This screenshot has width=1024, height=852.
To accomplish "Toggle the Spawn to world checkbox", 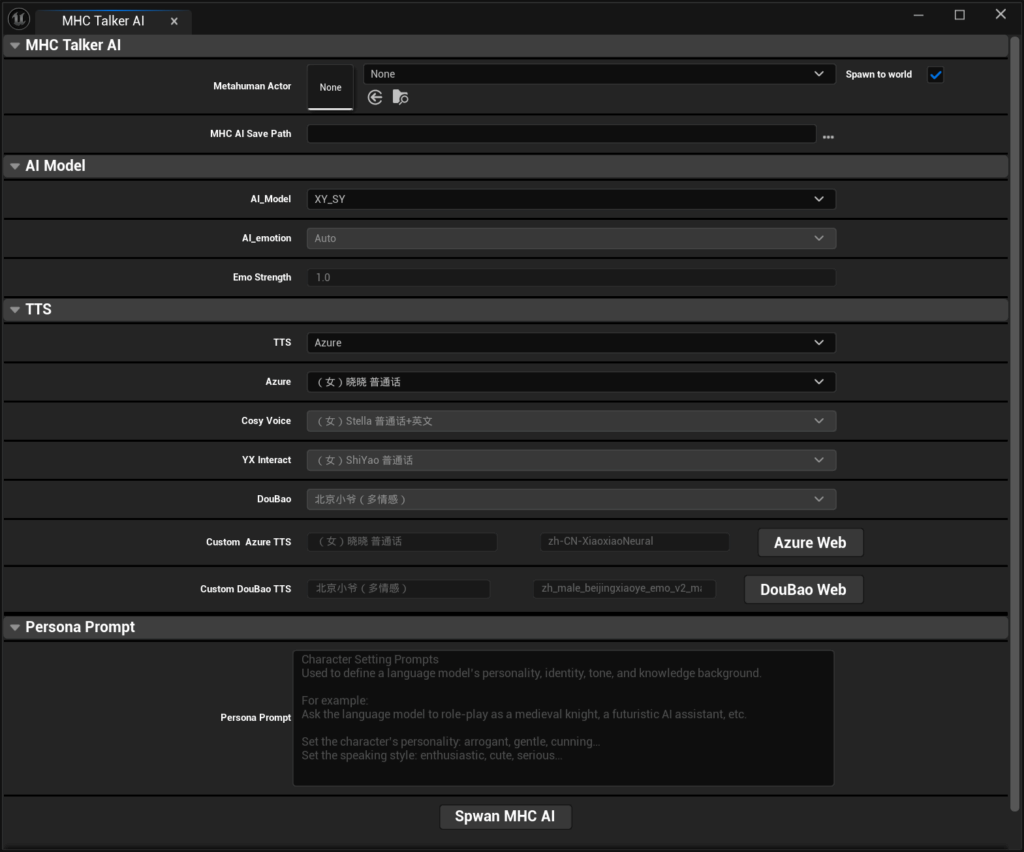I will point(935,75).
